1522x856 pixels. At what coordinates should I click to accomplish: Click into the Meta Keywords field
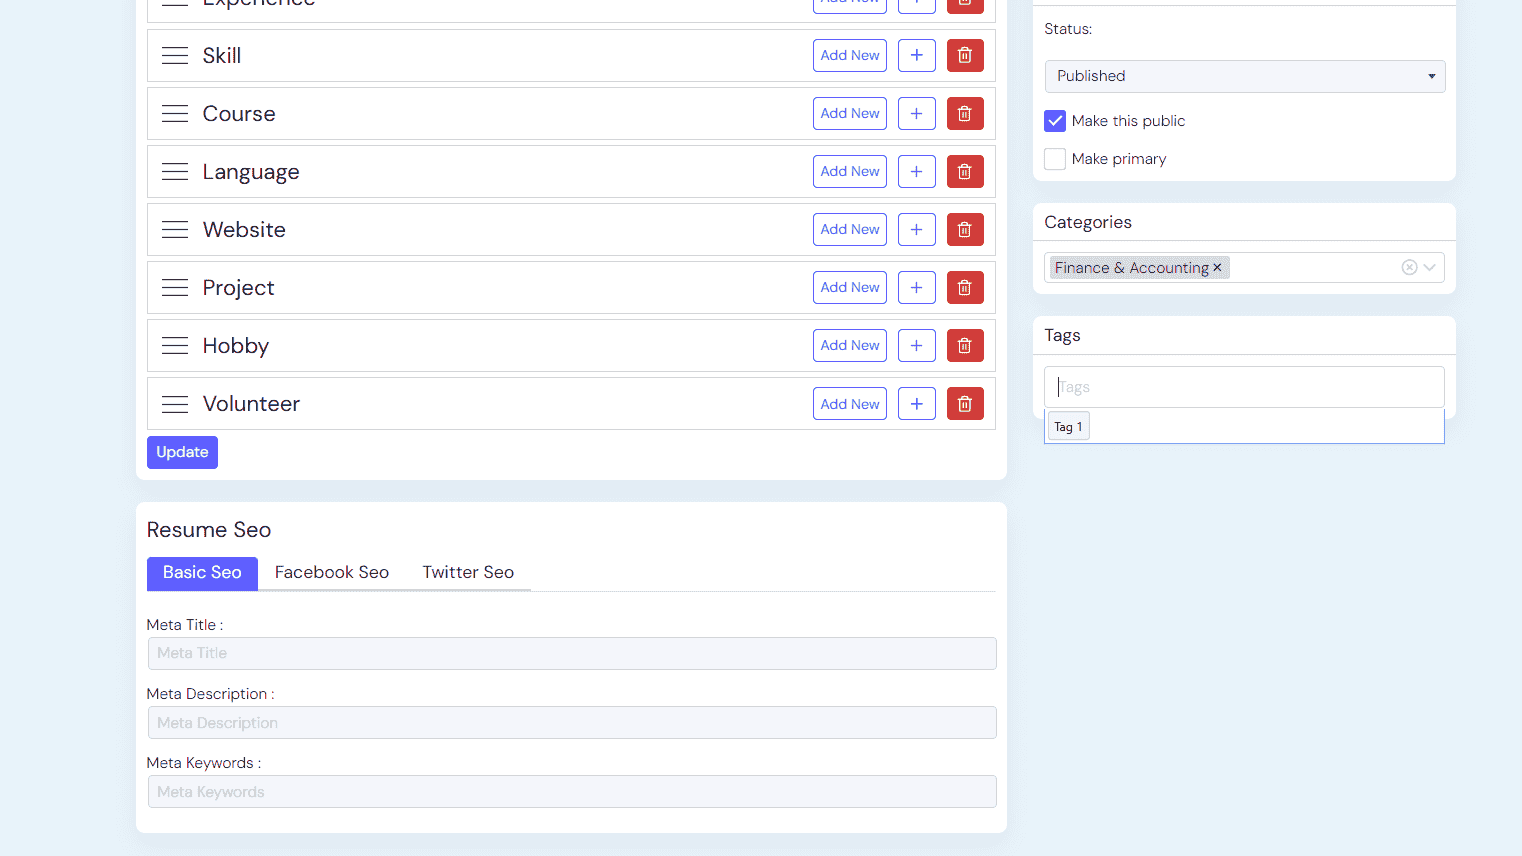[x=571, y=792]
